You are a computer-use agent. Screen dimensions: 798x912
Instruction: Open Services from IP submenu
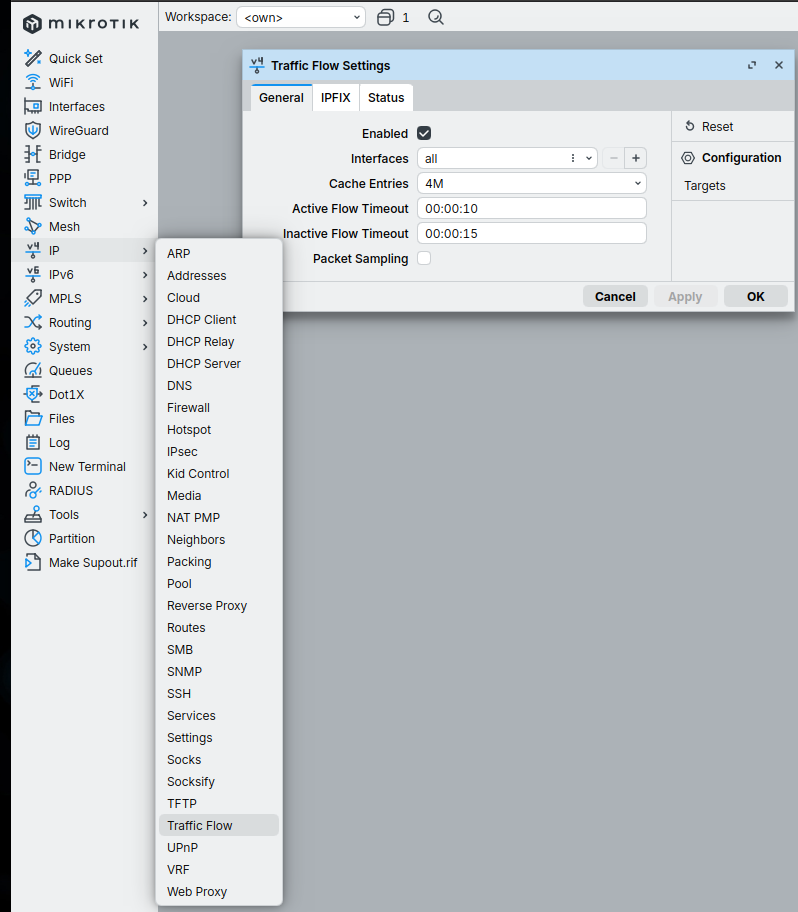[218, 715]
